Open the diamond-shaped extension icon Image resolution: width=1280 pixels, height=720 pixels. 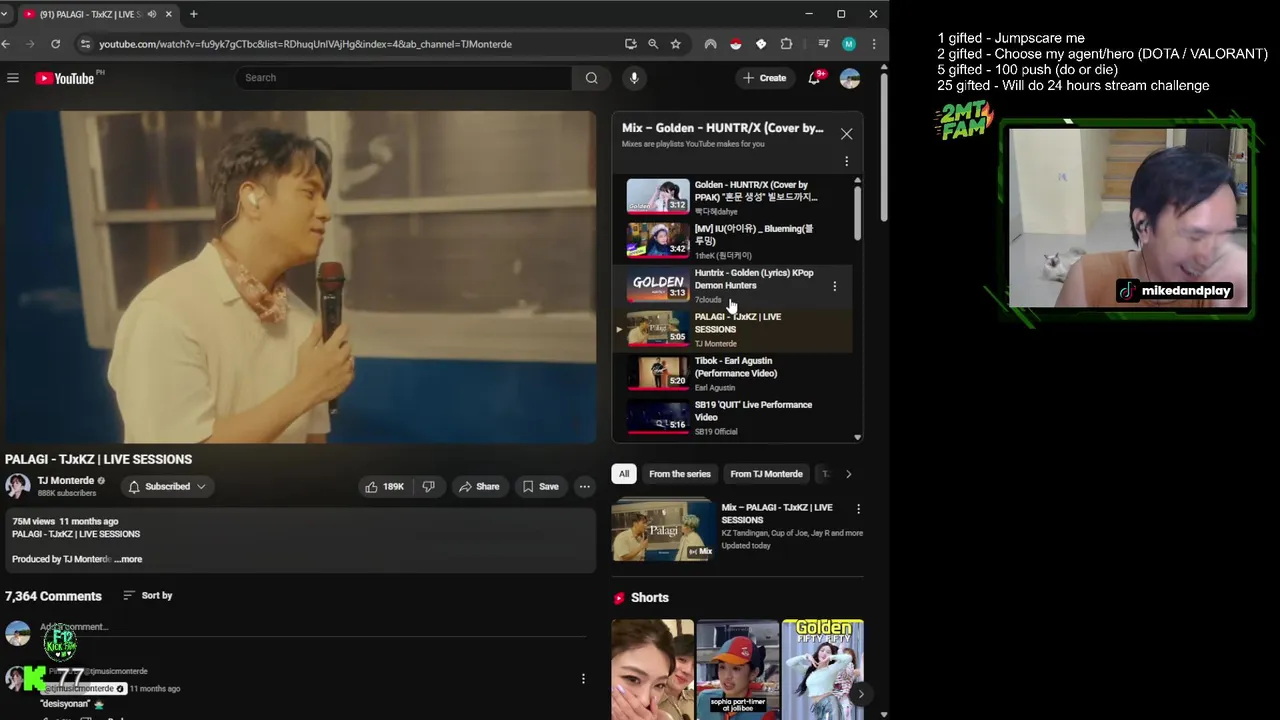click(x=761, y=44)
